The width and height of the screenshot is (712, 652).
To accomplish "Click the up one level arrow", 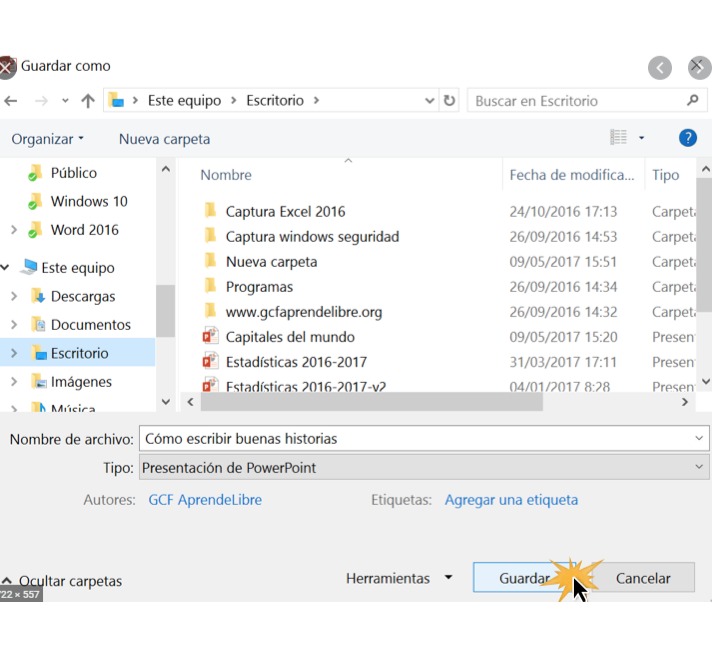I will tap(88, 101).
